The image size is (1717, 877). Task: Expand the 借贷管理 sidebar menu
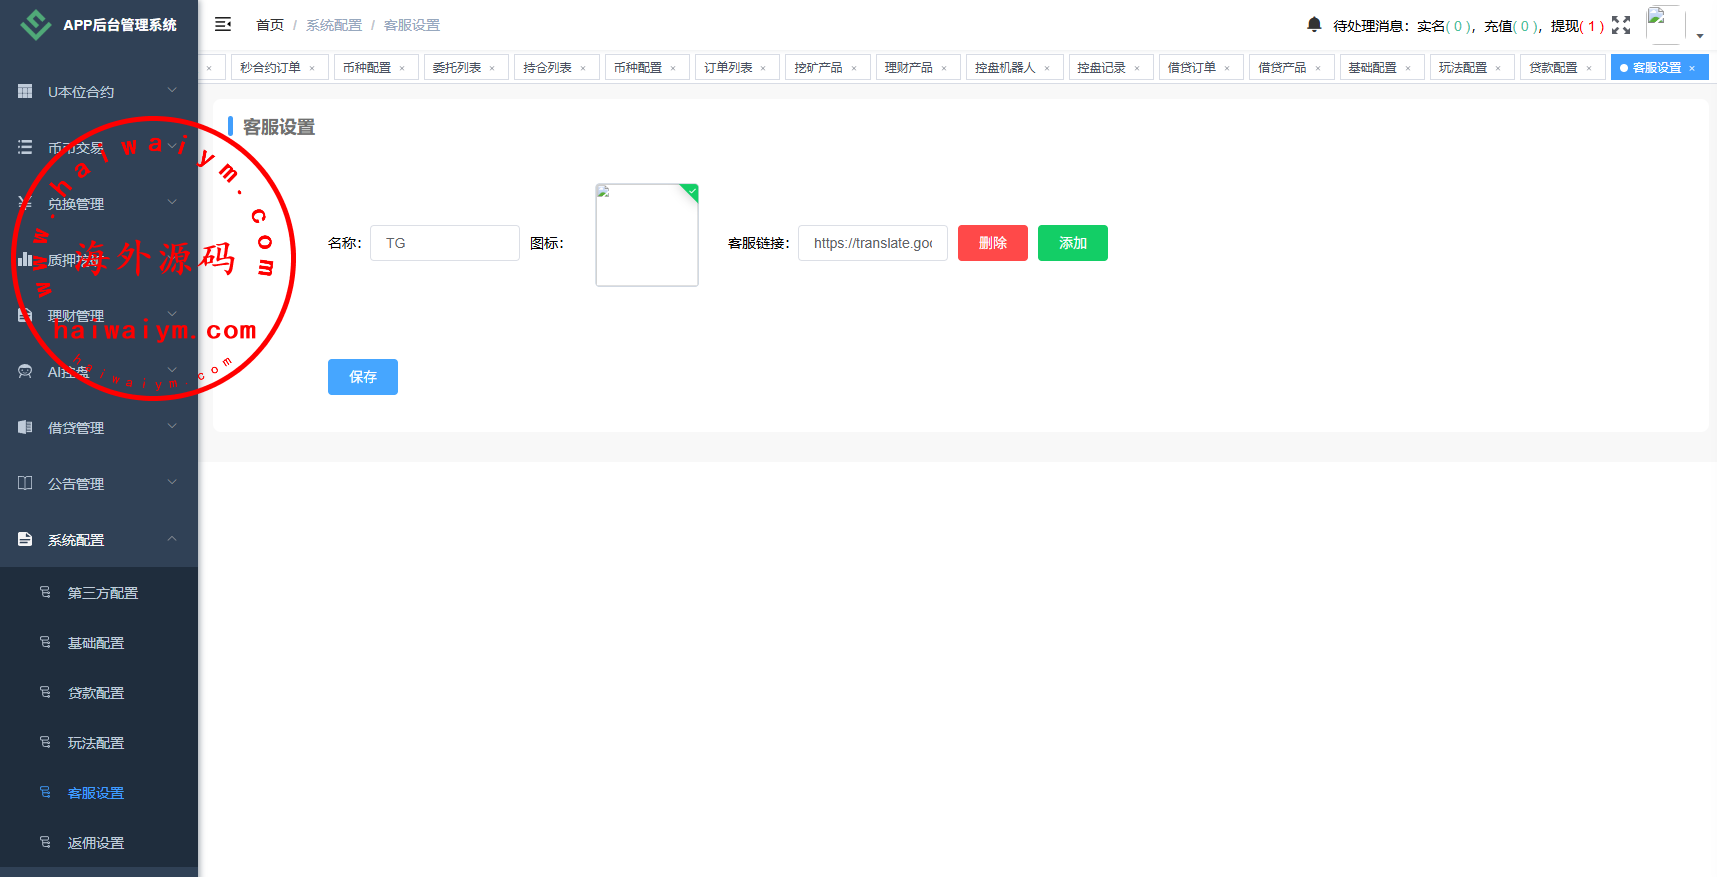coord(98,427)
